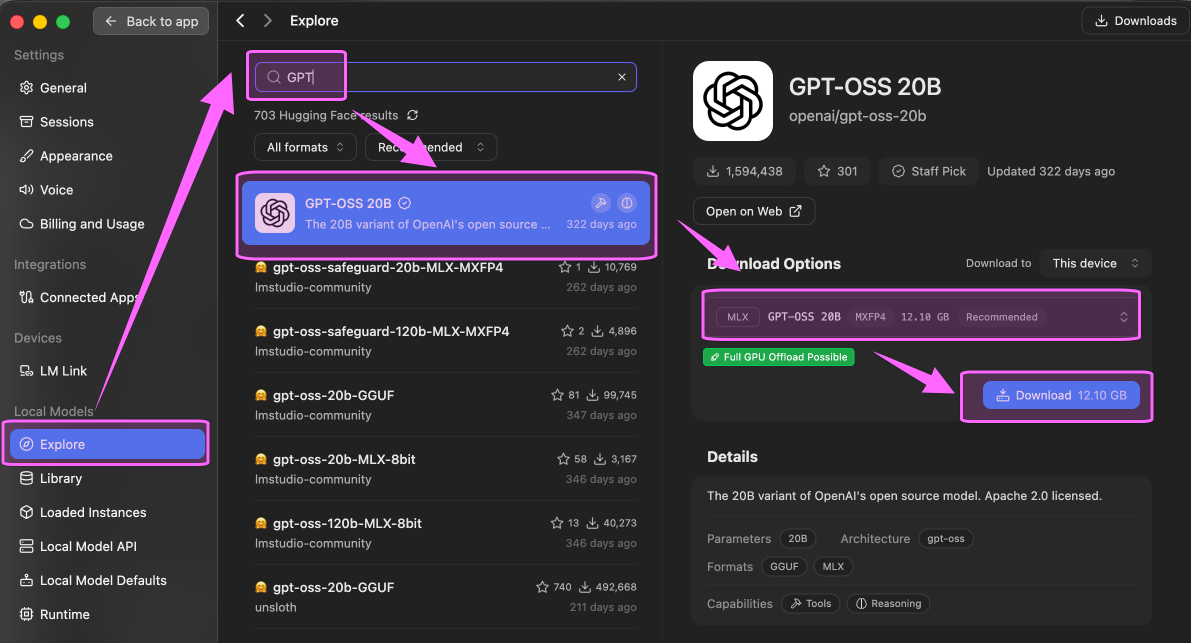Screen dimensions: 1191x643
Task: Click Open on Web link button
Action: click(x=753, y=211)
